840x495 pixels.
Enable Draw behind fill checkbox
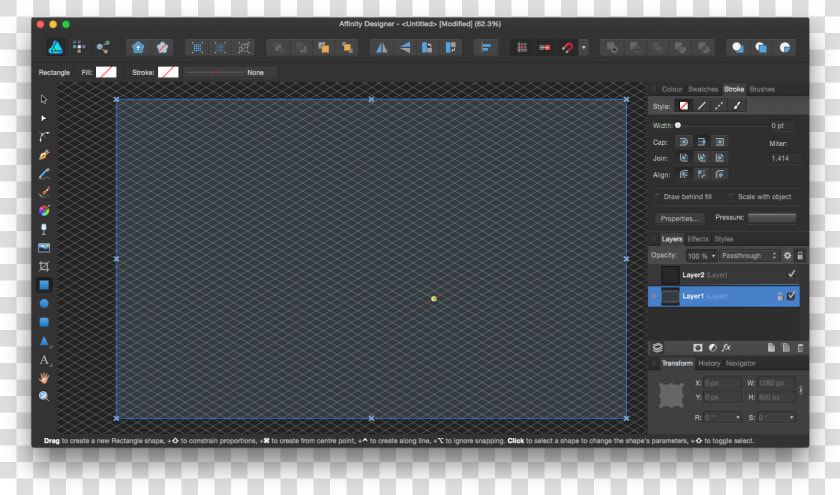[x=657, y=197]
